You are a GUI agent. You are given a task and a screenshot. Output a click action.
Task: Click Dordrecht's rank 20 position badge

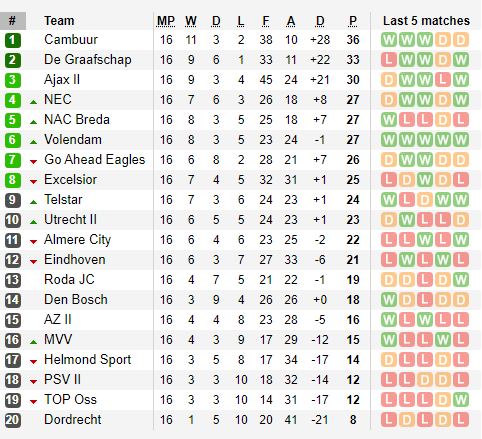pos(13,420)
